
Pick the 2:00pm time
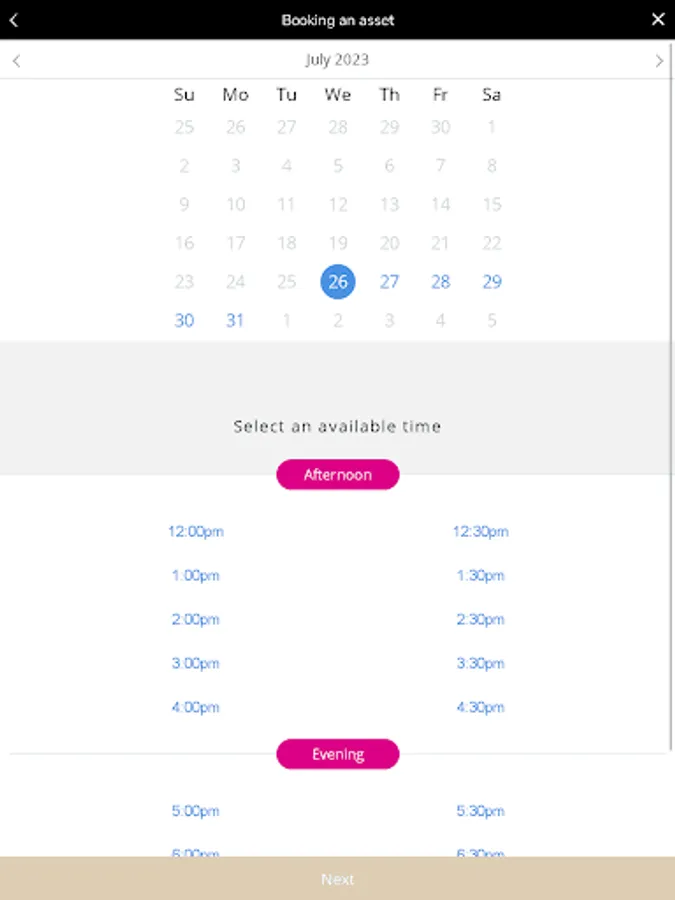195,620
